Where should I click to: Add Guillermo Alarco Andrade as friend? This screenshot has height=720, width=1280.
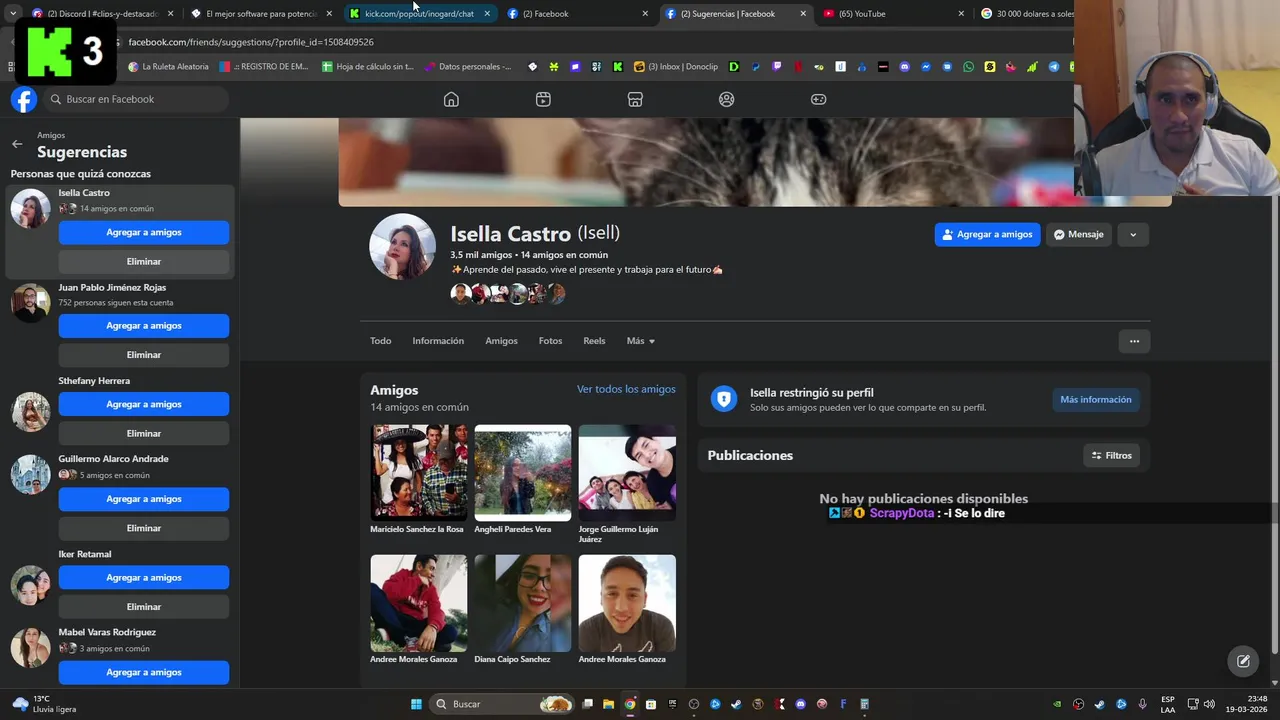(x=144, y=498)
